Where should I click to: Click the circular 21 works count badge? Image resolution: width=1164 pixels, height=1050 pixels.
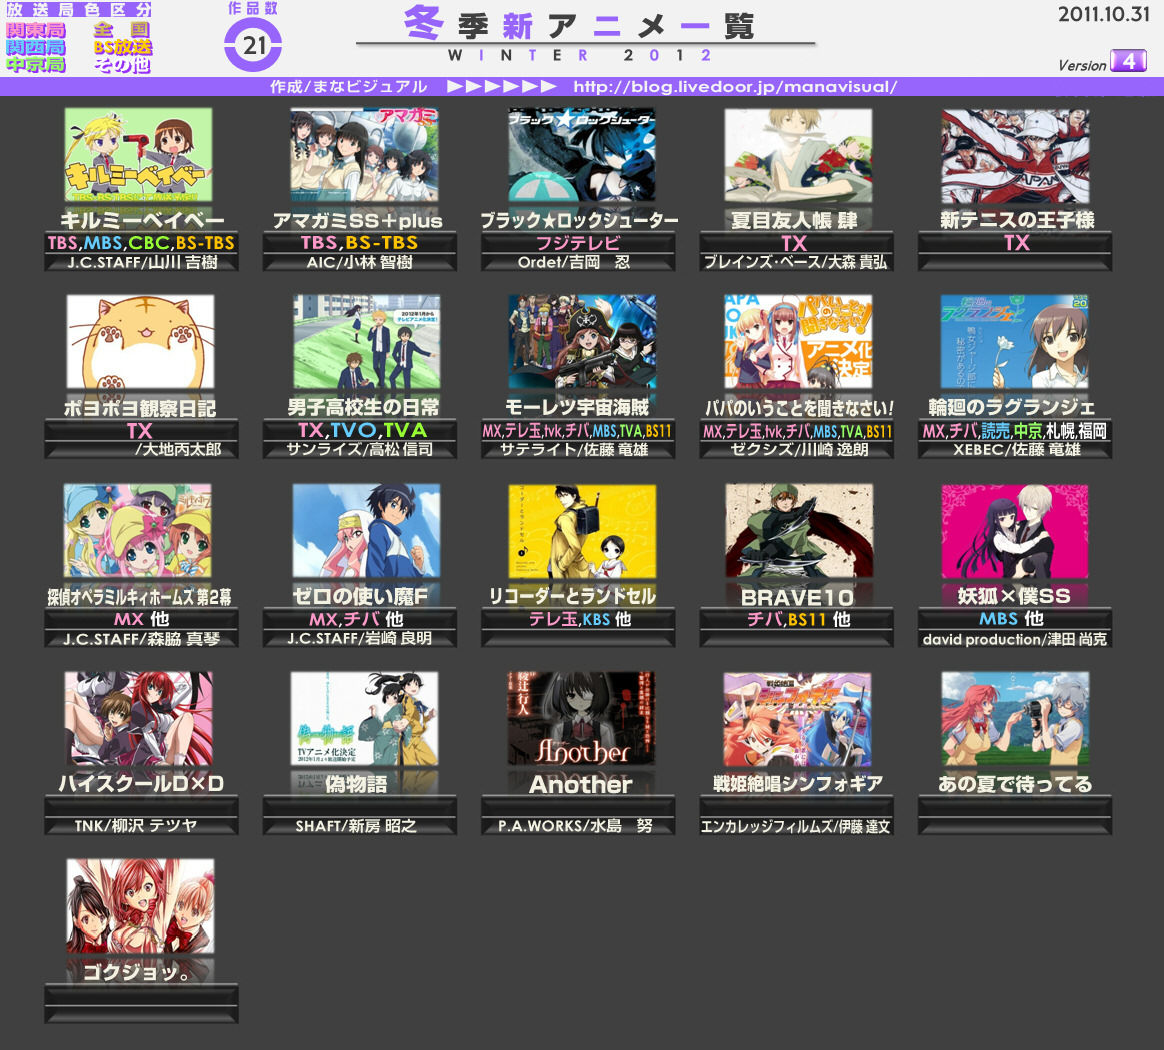pyautogui.click(x=253, y=45)
